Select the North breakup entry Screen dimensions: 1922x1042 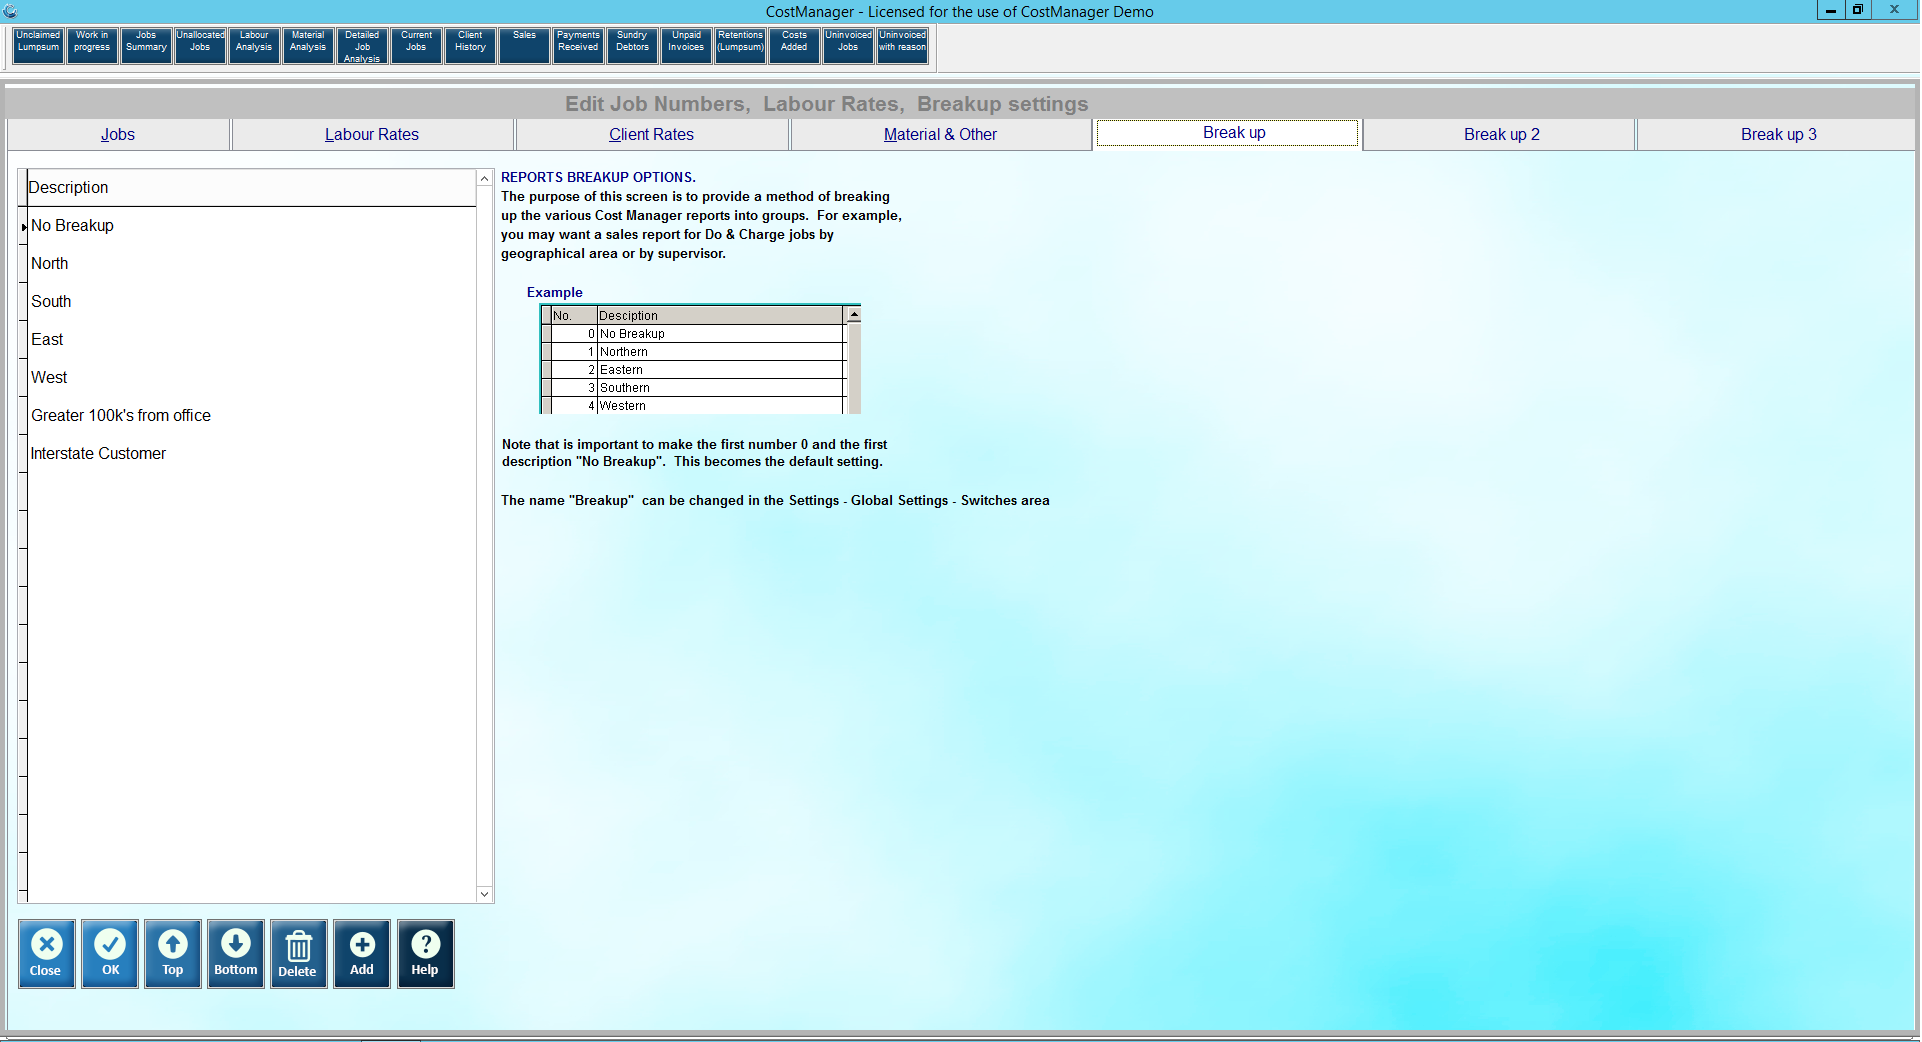(251, 264)
